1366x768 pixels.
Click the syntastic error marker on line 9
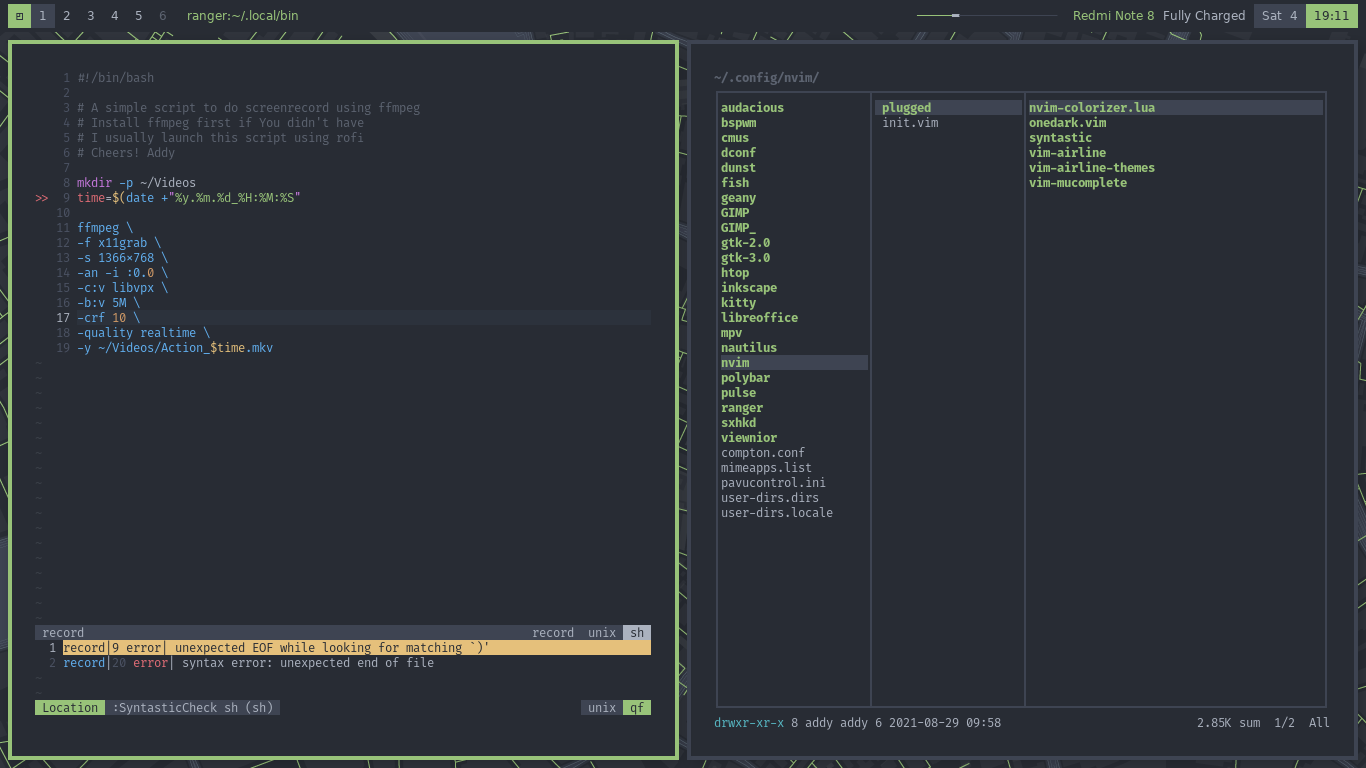[x=42, y=198]
